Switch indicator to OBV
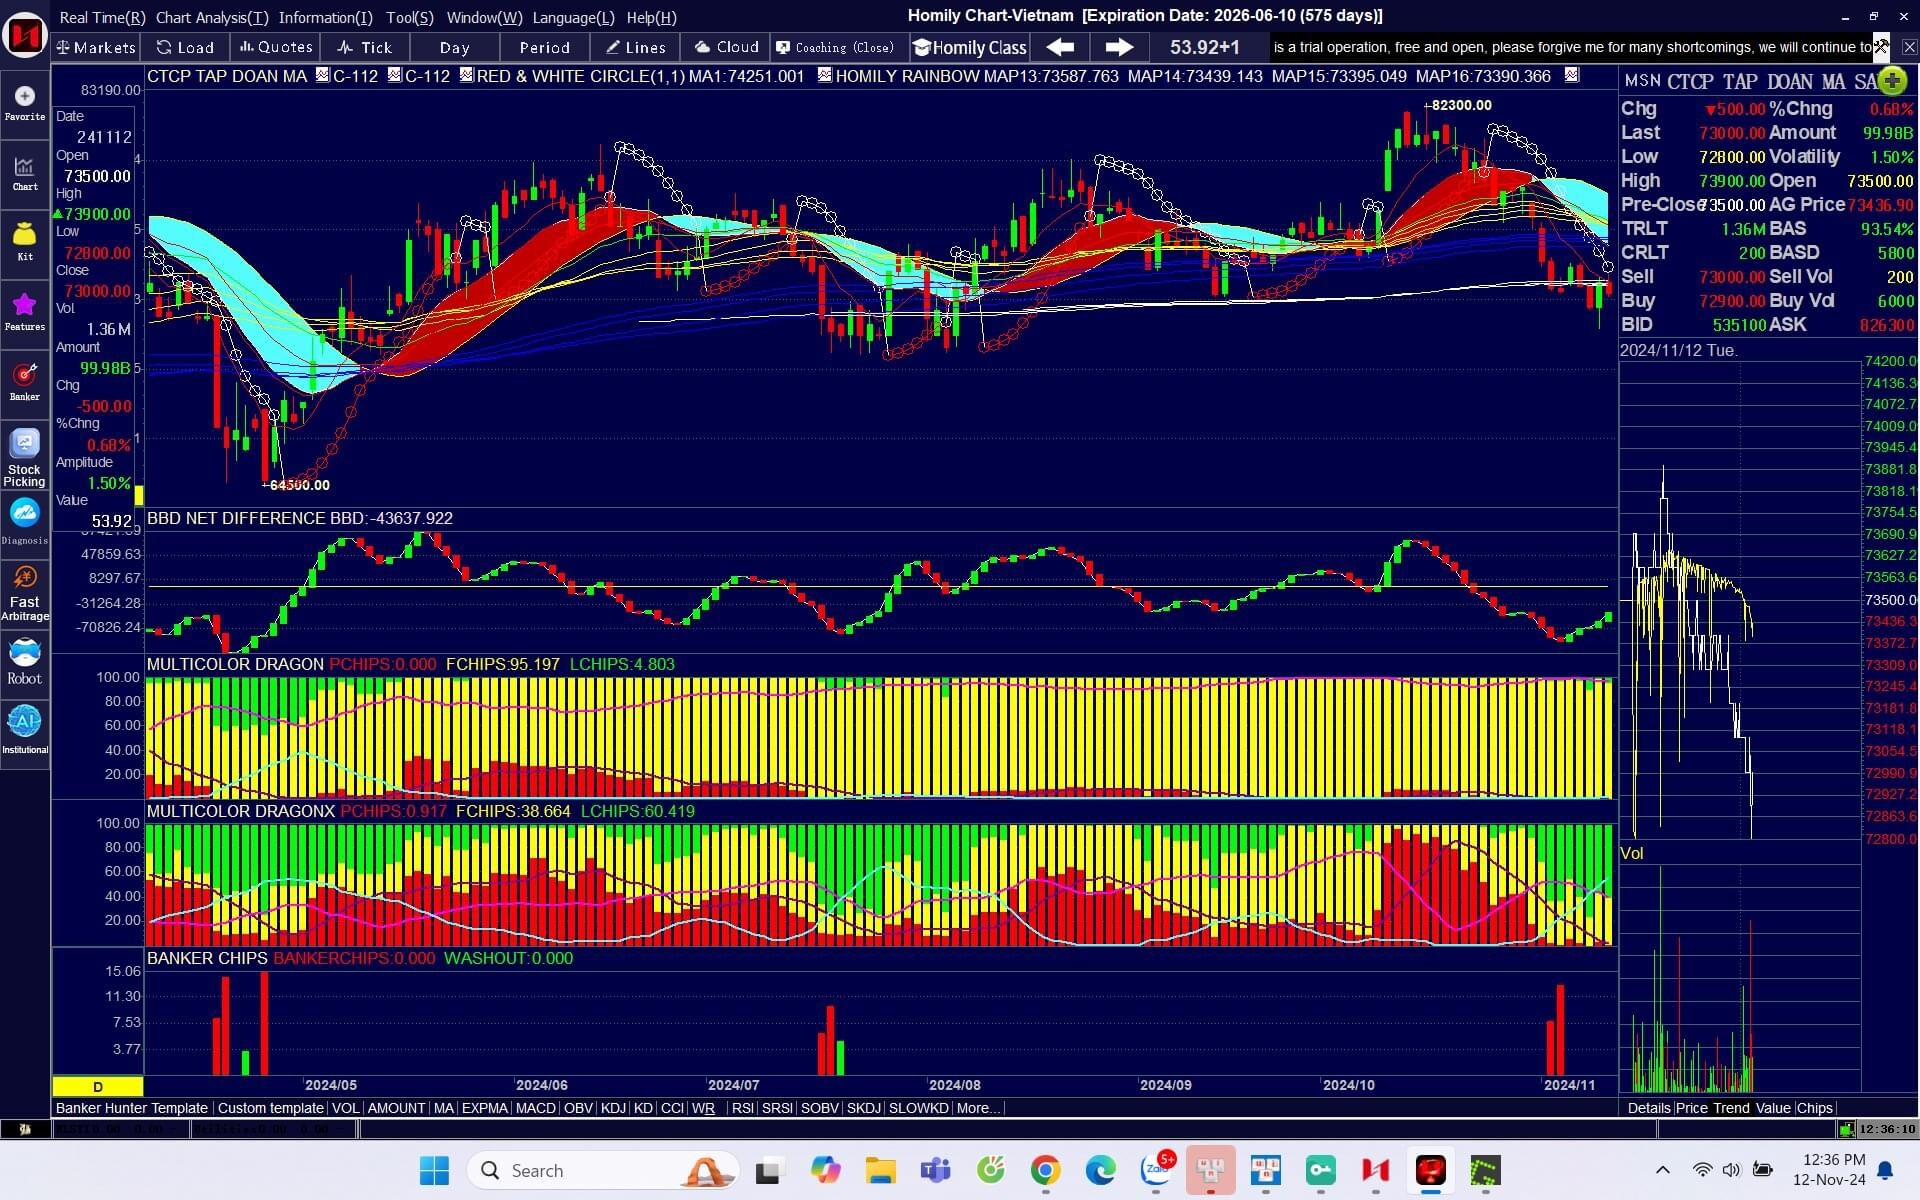This screenshot has width=1920, height=1200. tap(578, 1108)
